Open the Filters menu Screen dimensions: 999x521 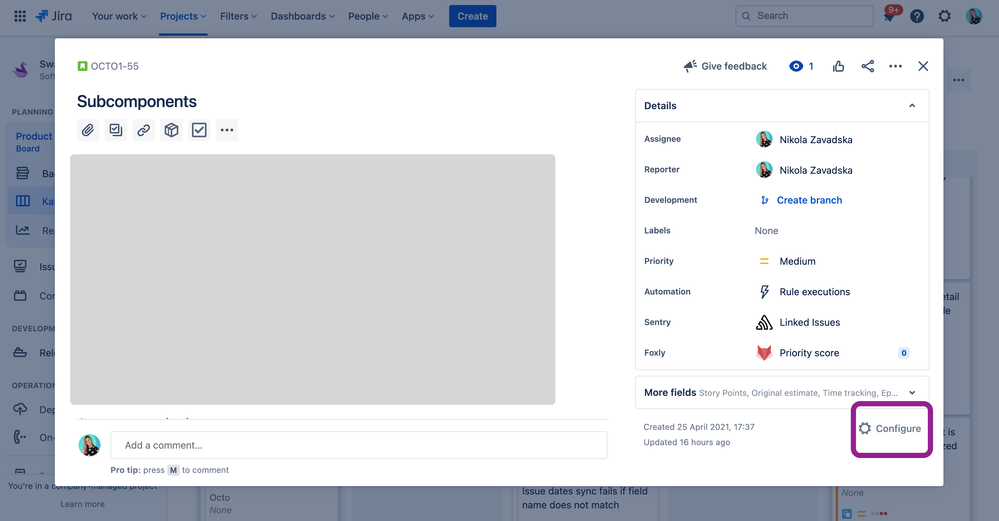click(x=238, y=16)
